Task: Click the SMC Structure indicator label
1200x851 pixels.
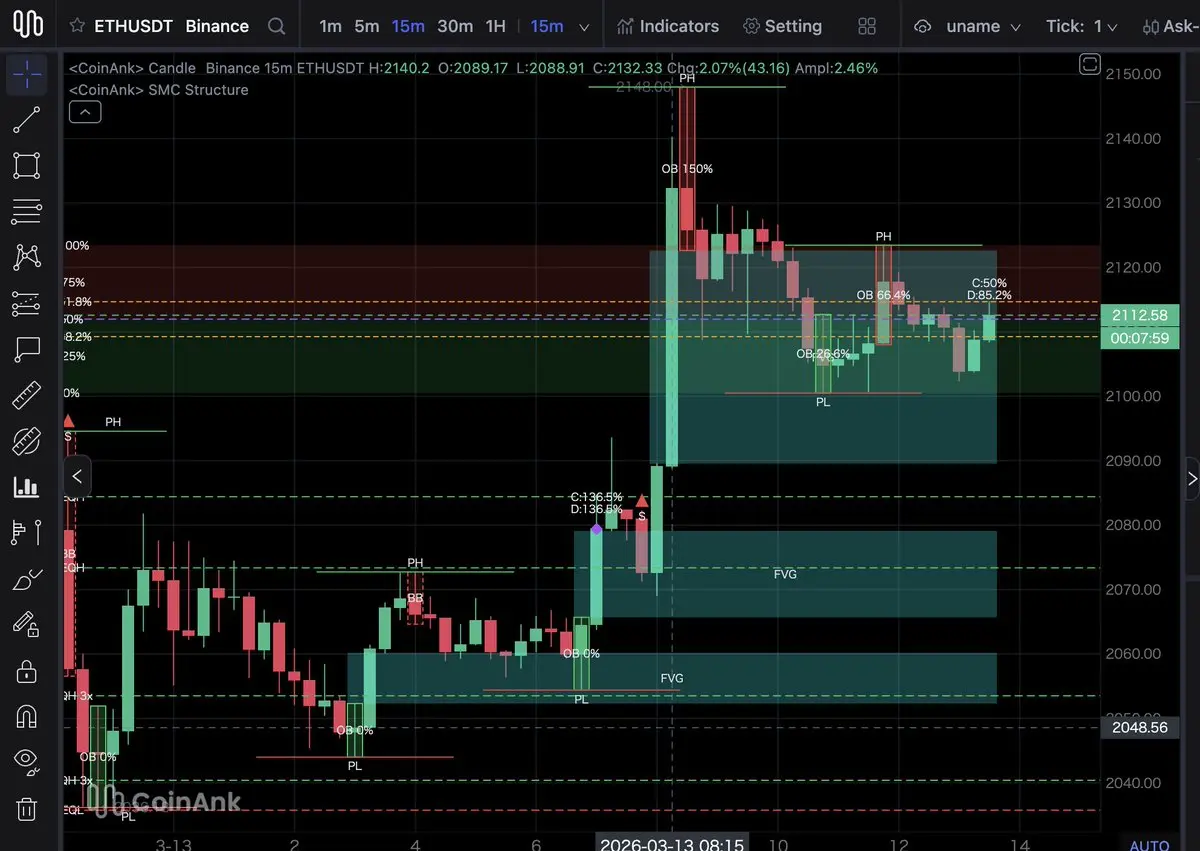Action: click(158, 90)
